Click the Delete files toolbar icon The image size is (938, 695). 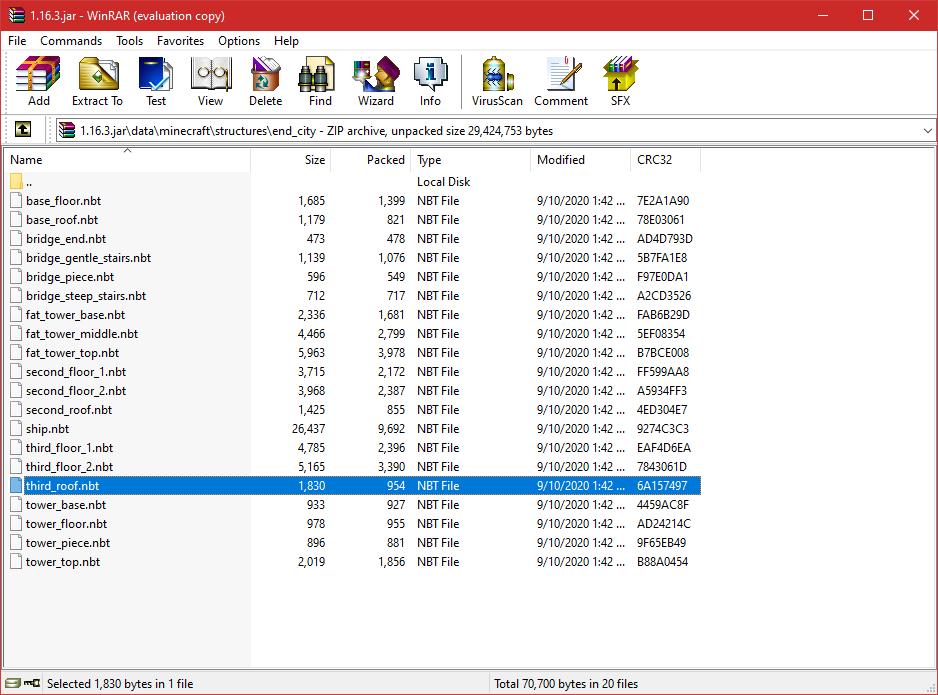pyautogui.click(x=265, y=81)
